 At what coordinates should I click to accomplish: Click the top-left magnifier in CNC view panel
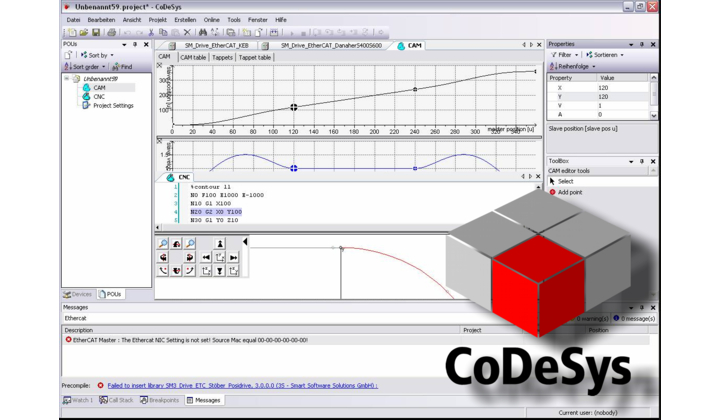click(163, 243)
